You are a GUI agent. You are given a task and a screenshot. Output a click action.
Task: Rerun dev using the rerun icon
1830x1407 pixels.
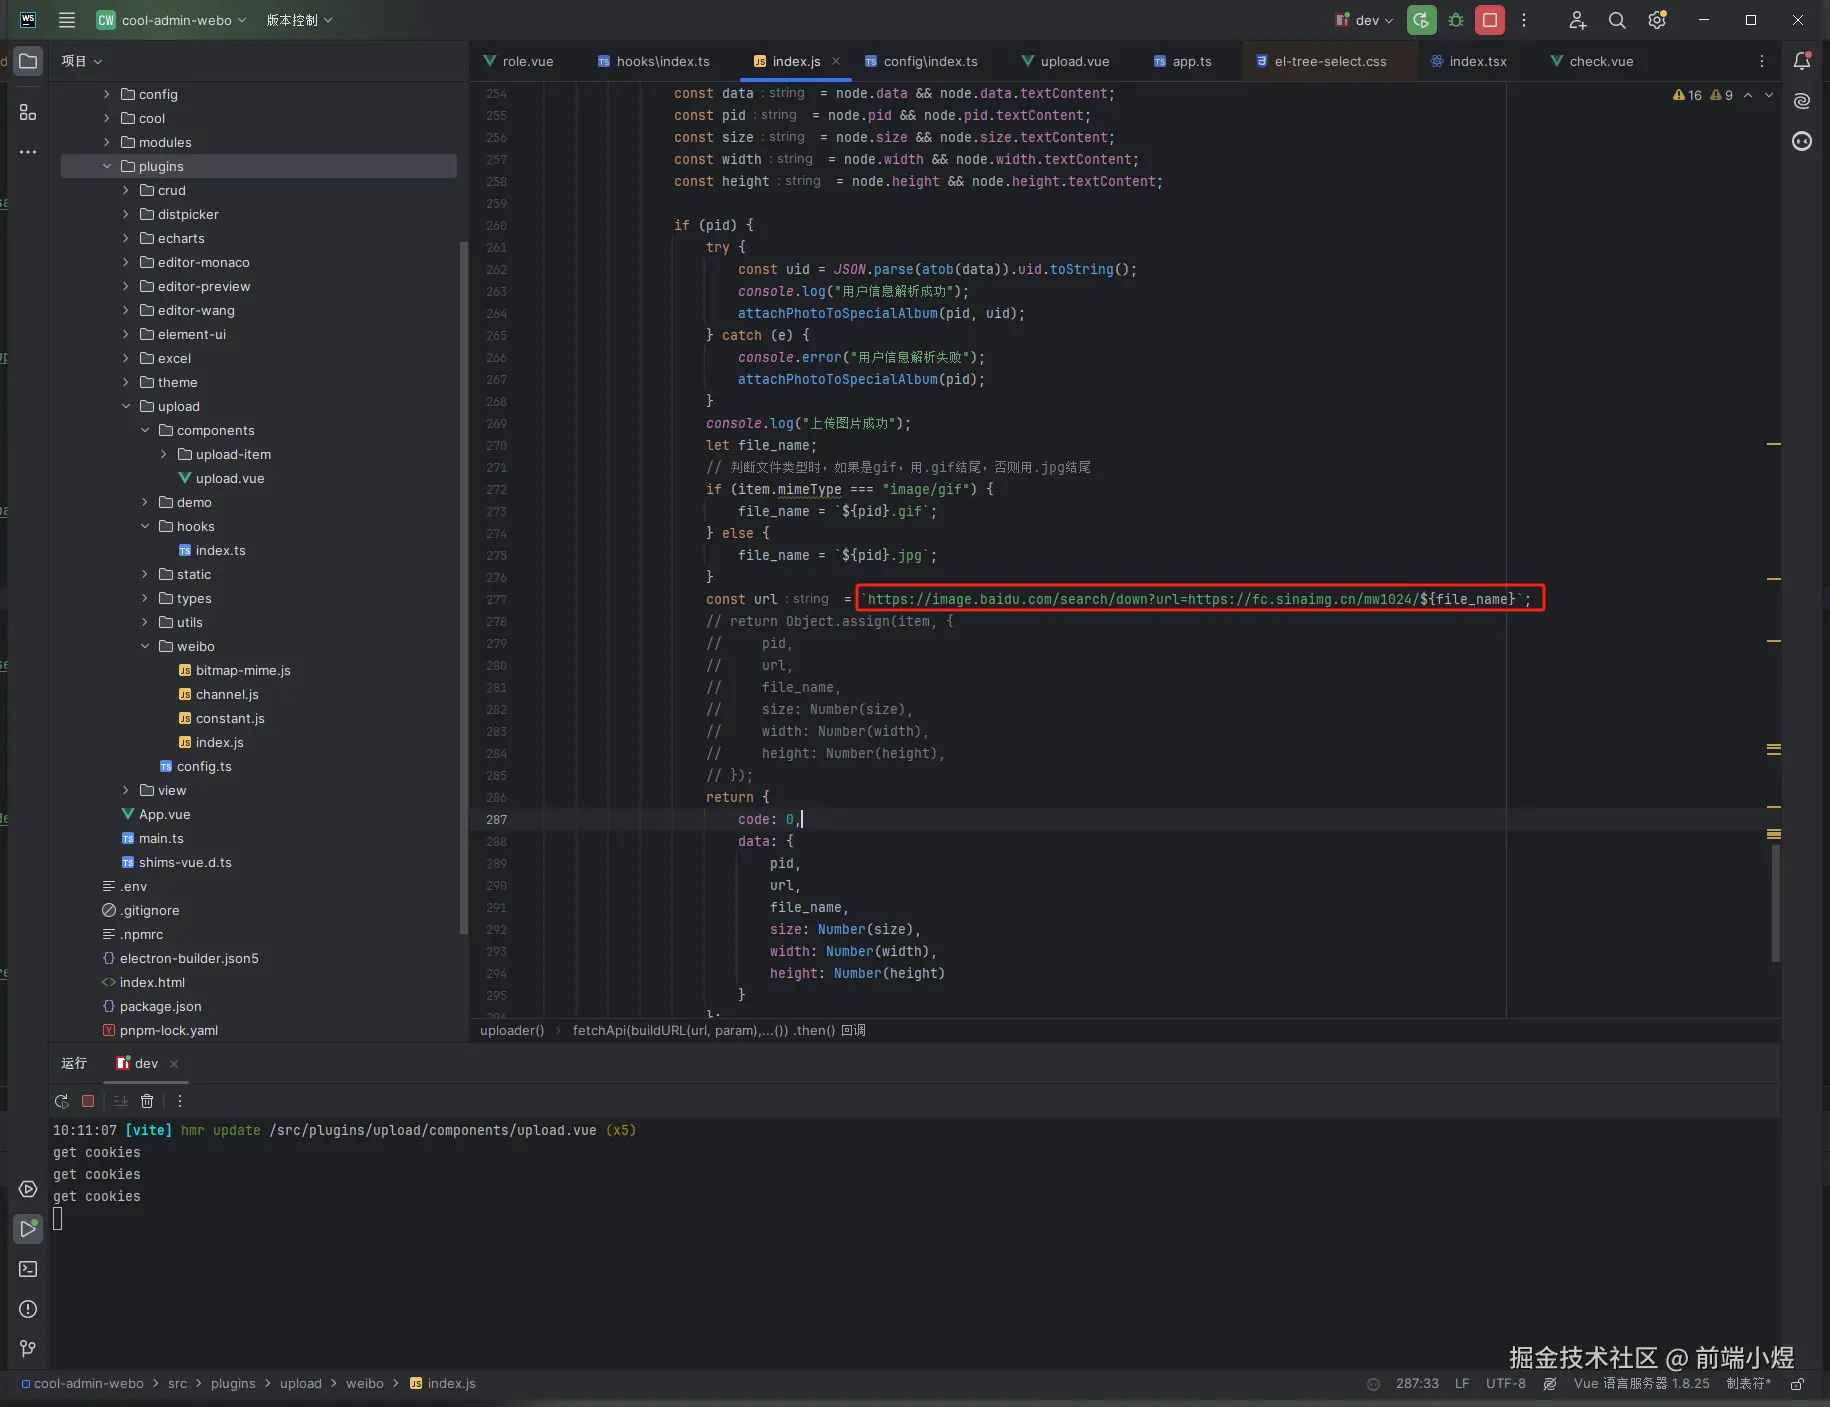62,1101
